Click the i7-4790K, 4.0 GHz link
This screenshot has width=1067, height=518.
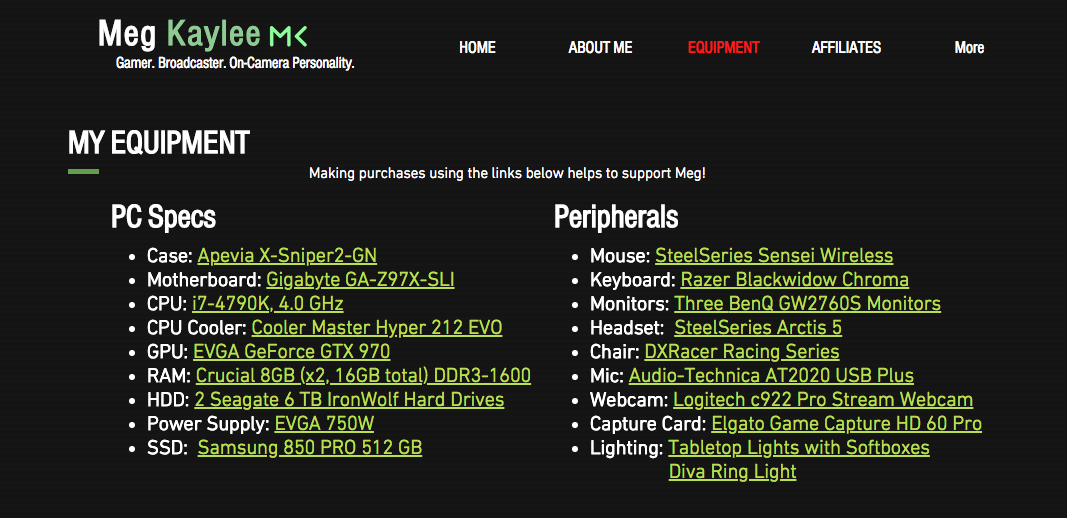pos(267,304)
